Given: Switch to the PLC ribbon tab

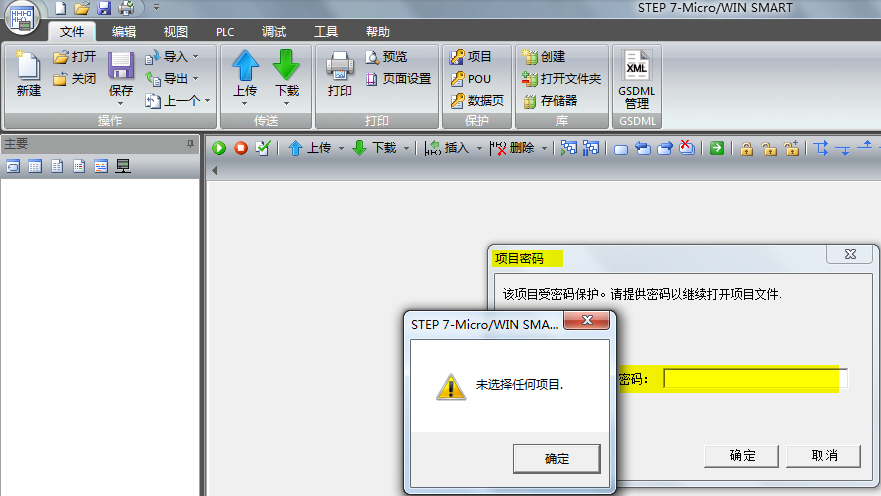Looking at the screenshot, I should pyautogui.click(x=225, y=32).
